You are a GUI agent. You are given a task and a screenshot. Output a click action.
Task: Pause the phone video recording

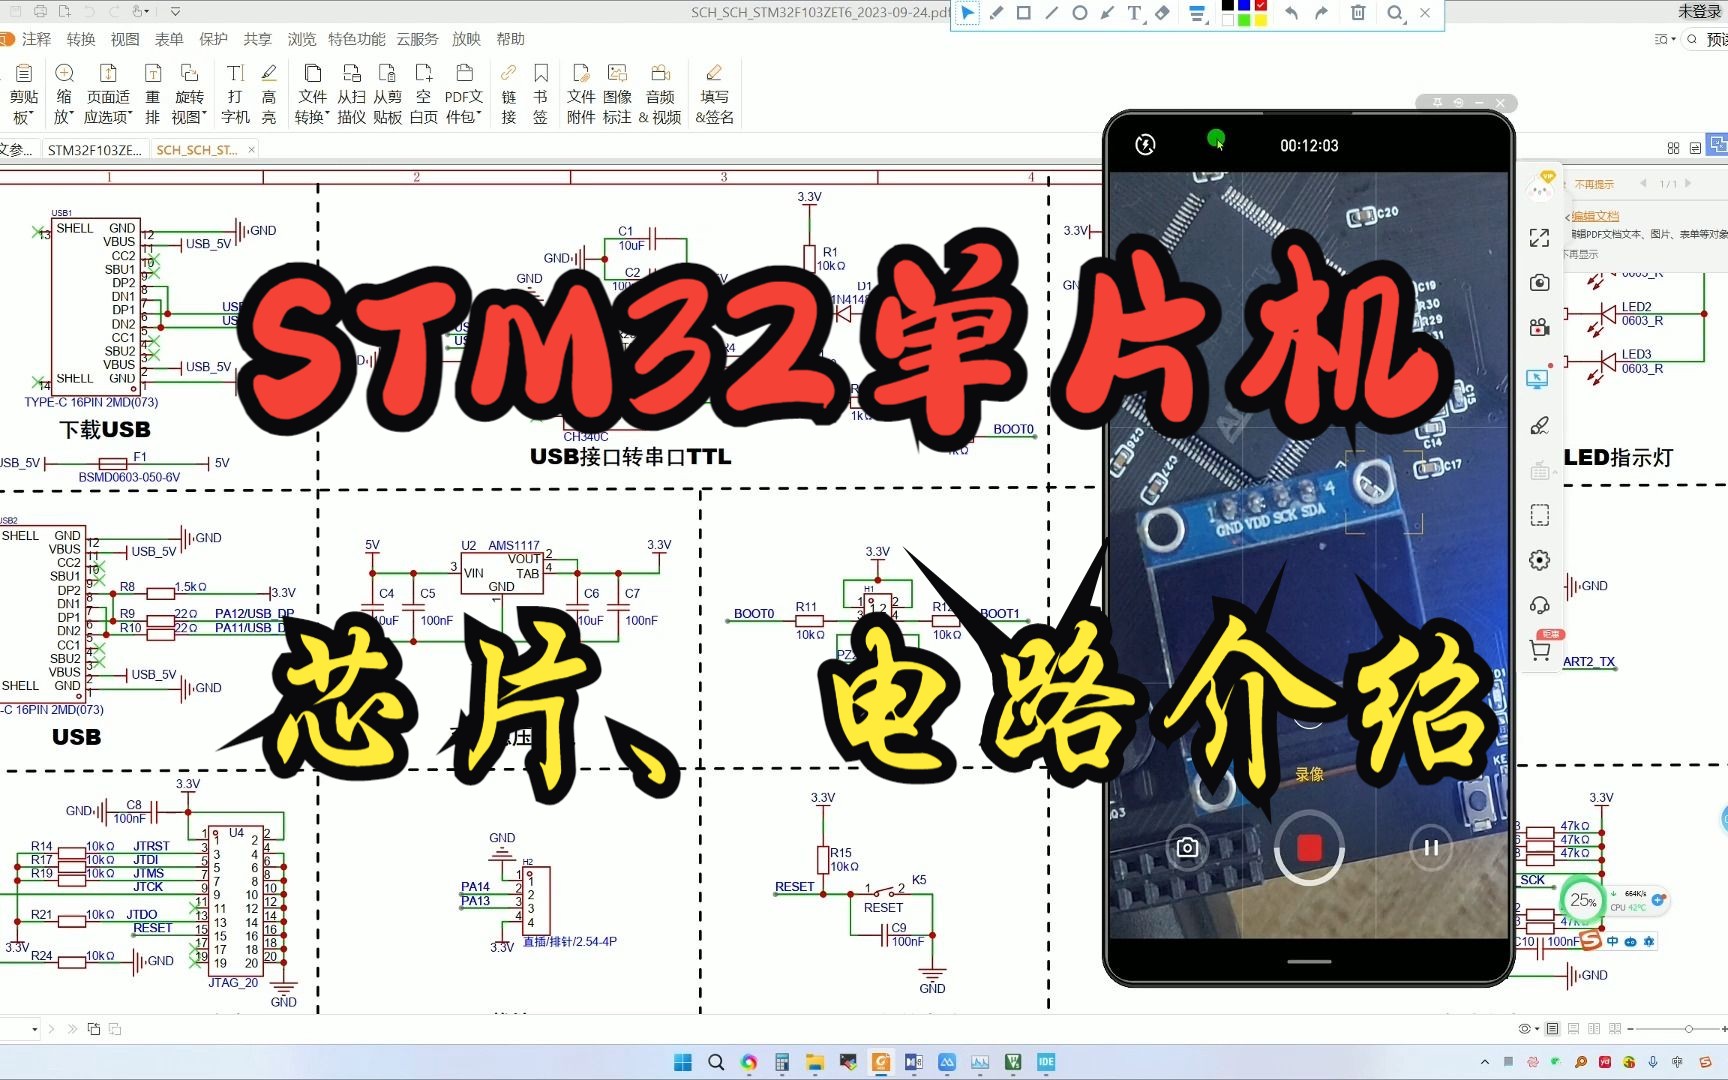pyautogui.click(x=1431, y=847)
